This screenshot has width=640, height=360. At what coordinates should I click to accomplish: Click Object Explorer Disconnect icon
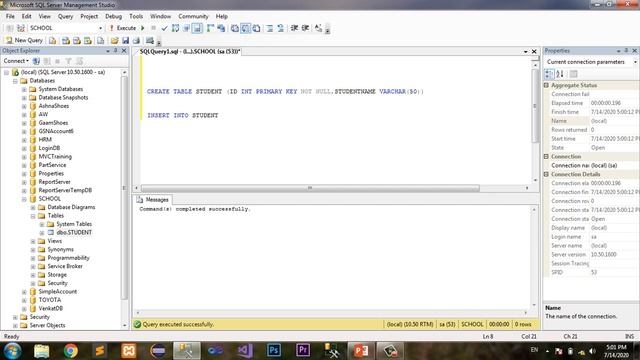point(47,61)
